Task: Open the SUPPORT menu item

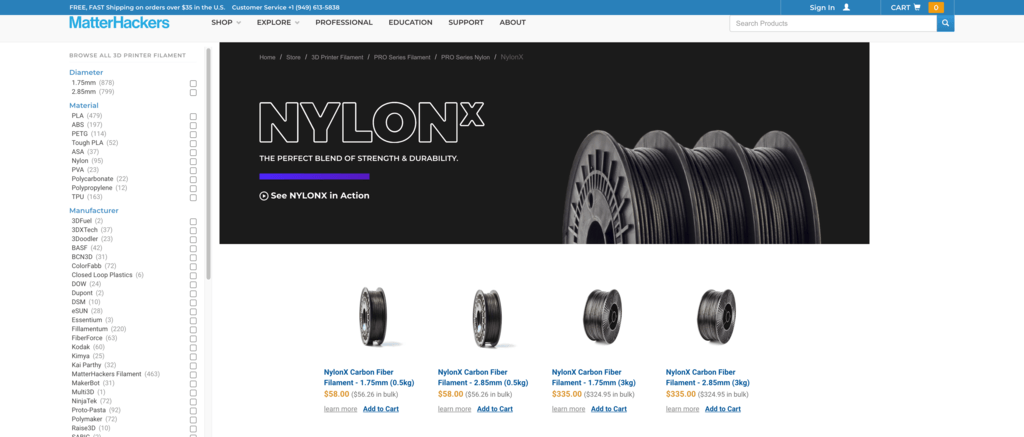Action: pyautogui.click(x=466, y=22)
